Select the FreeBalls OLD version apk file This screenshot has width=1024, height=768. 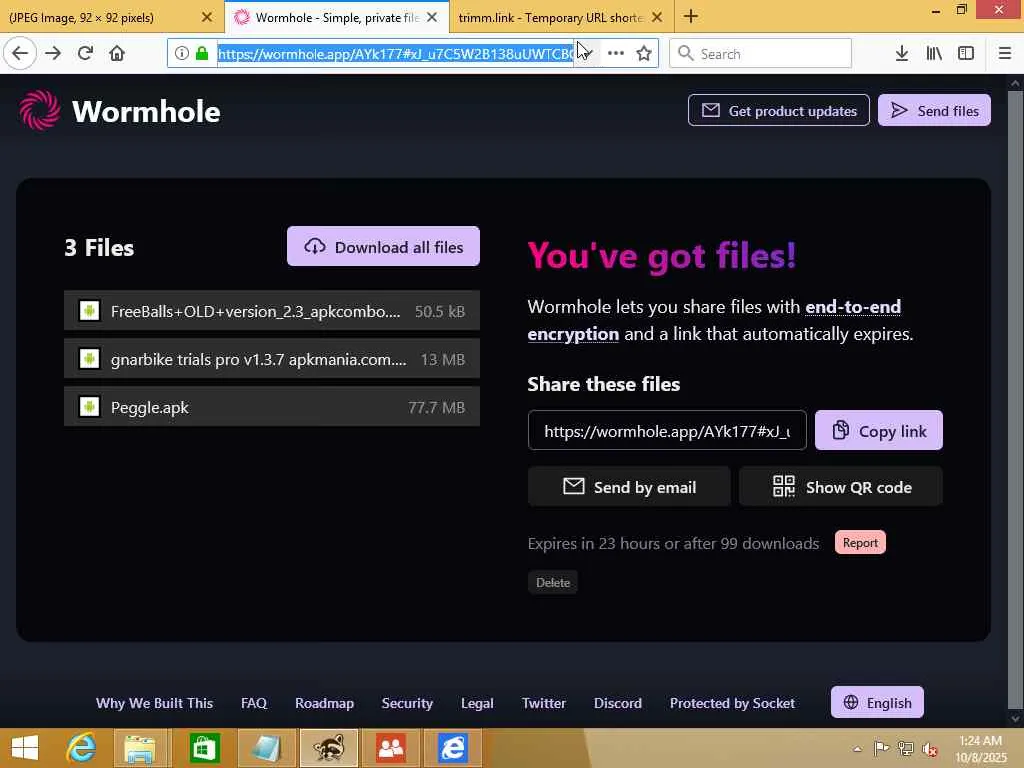pyautogui.click(x=272, y=311)
